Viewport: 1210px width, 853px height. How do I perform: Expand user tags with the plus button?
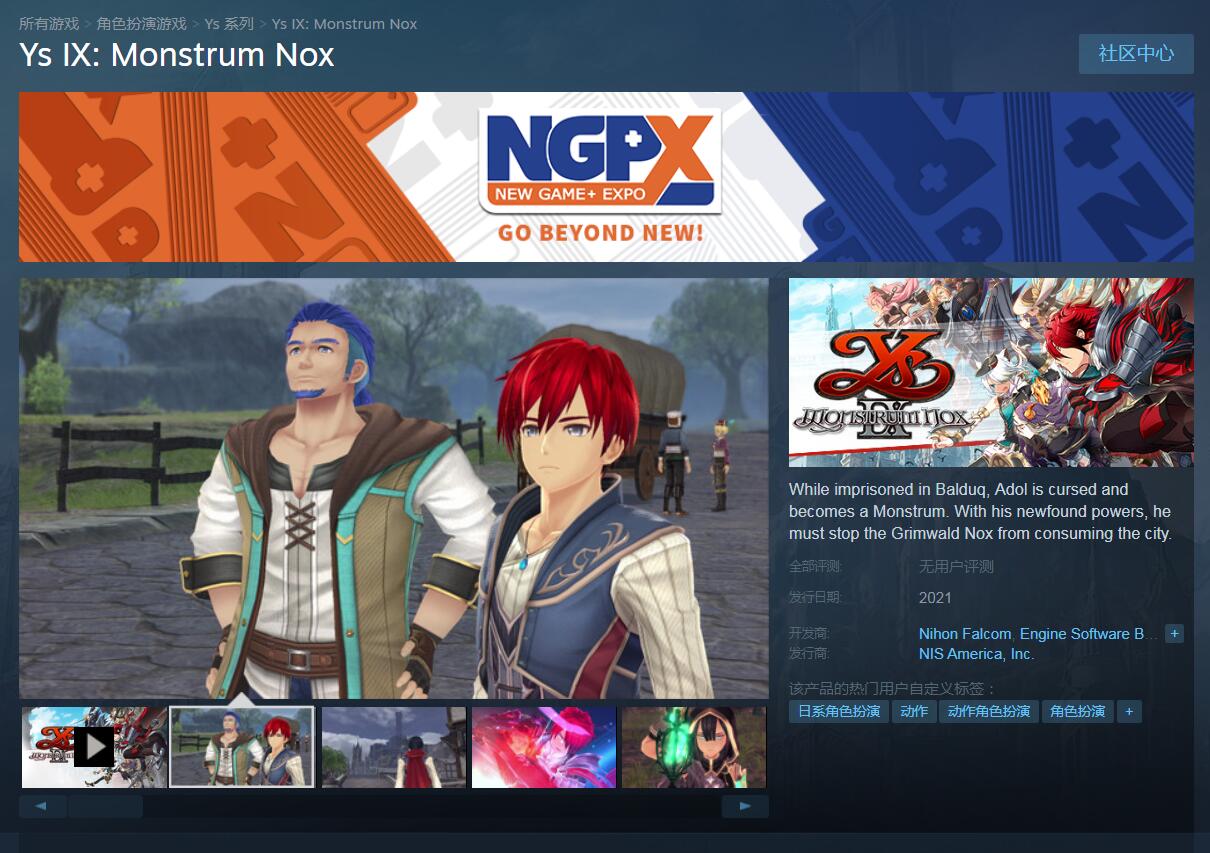tap(1129, 712)
